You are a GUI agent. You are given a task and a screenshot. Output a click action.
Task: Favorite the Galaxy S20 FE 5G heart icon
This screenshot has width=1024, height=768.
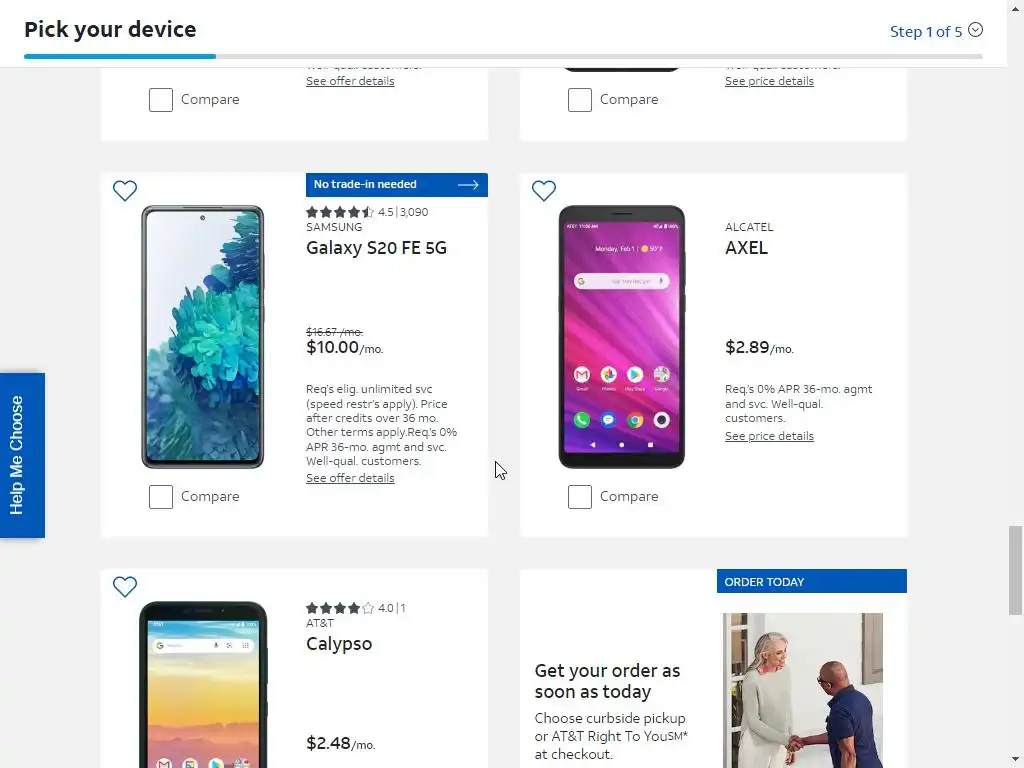(x=125, y=191)
